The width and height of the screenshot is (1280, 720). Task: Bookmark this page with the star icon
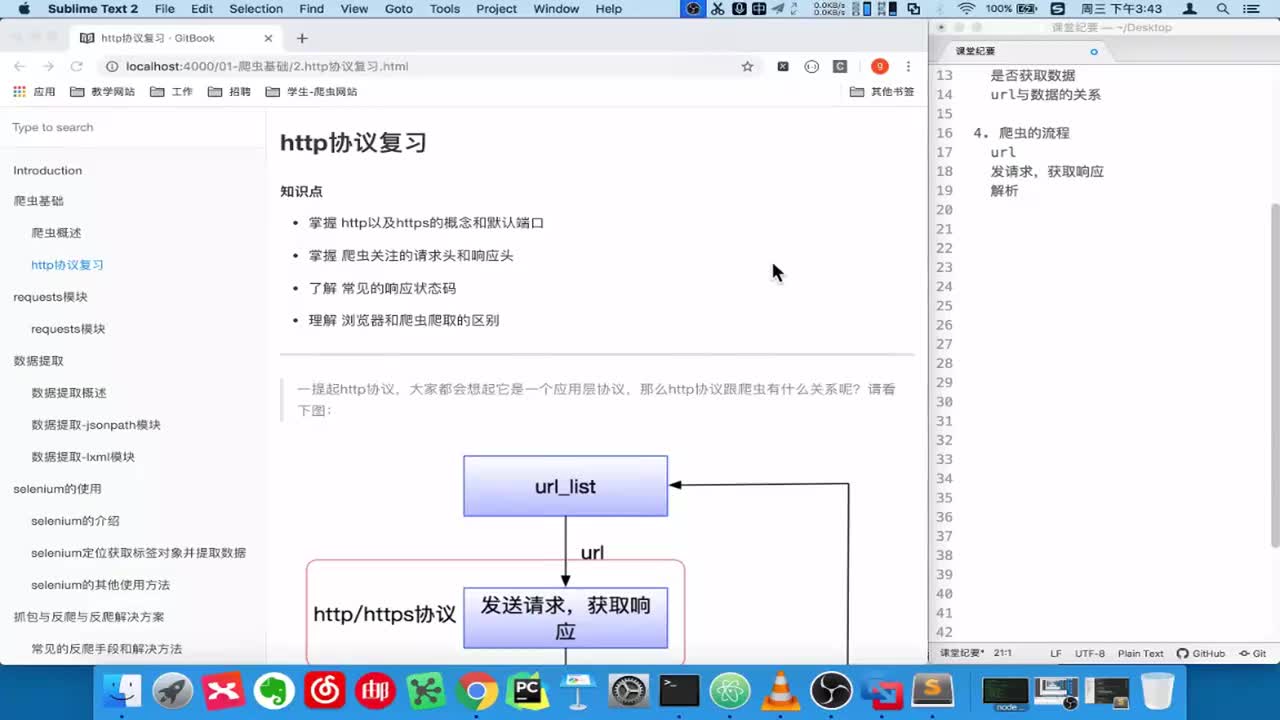coord(747,66)
